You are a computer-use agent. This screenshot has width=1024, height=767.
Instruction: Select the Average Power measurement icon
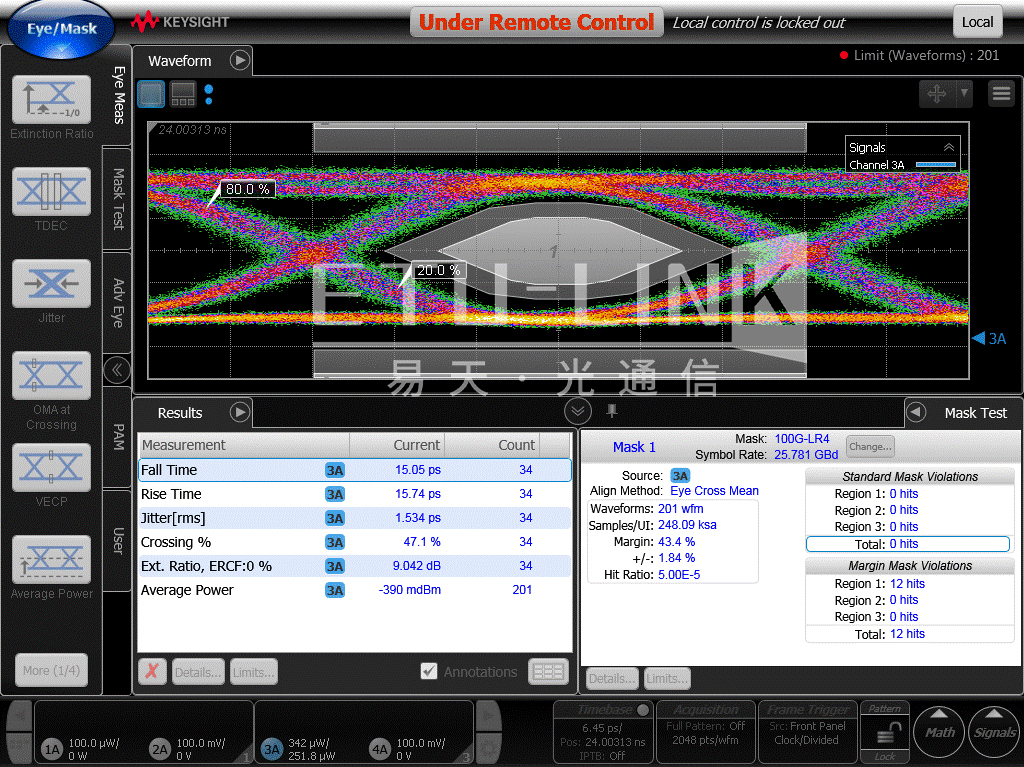pyautogui.click(x=52, y=560)
